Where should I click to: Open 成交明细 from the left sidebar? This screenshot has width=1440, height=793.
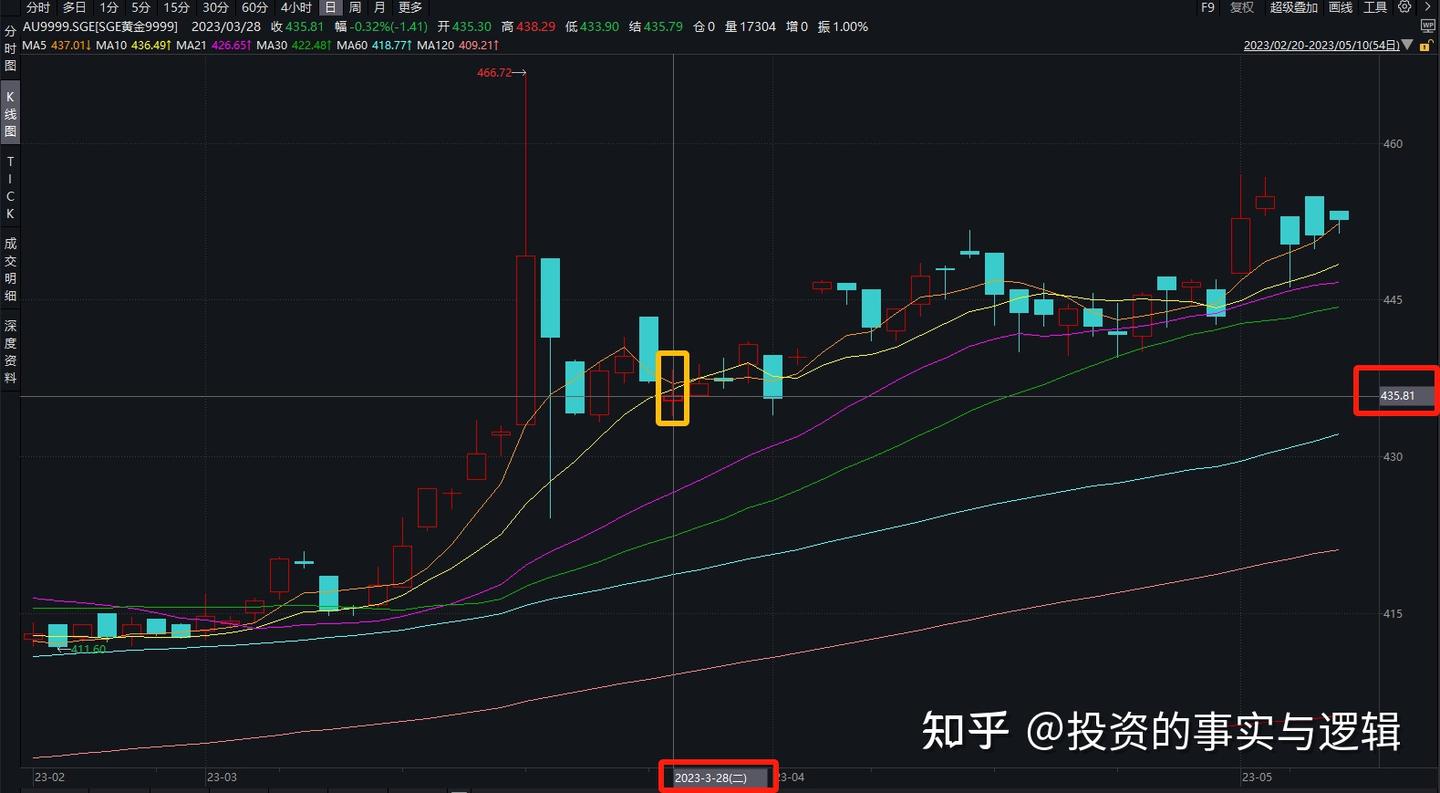click(x=9, y=265)
